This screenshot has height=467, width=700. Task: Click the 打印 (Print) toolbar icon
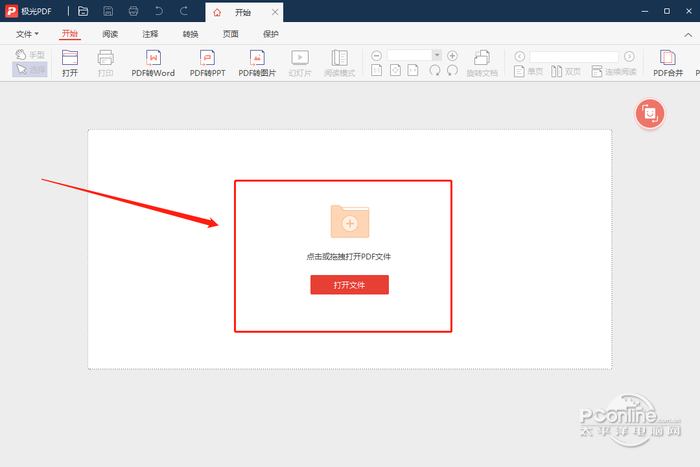tap(105, 63)
